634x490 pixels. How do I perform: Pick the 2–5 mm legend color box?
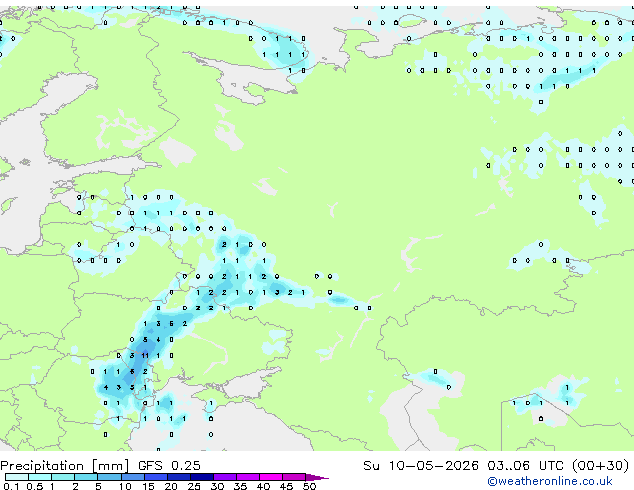pos(86,477)
